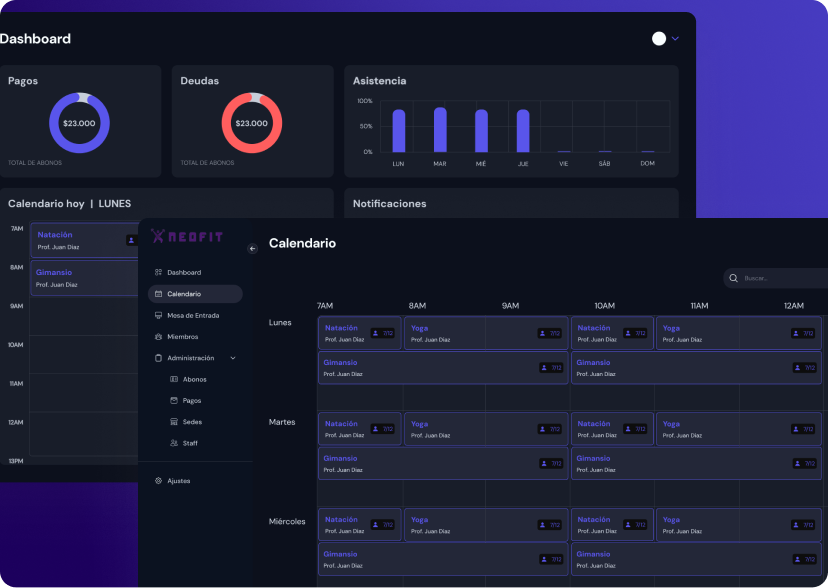The image size is (828, 588).
Task: Click the Miembros people icon
Action: tap(158, 337)
